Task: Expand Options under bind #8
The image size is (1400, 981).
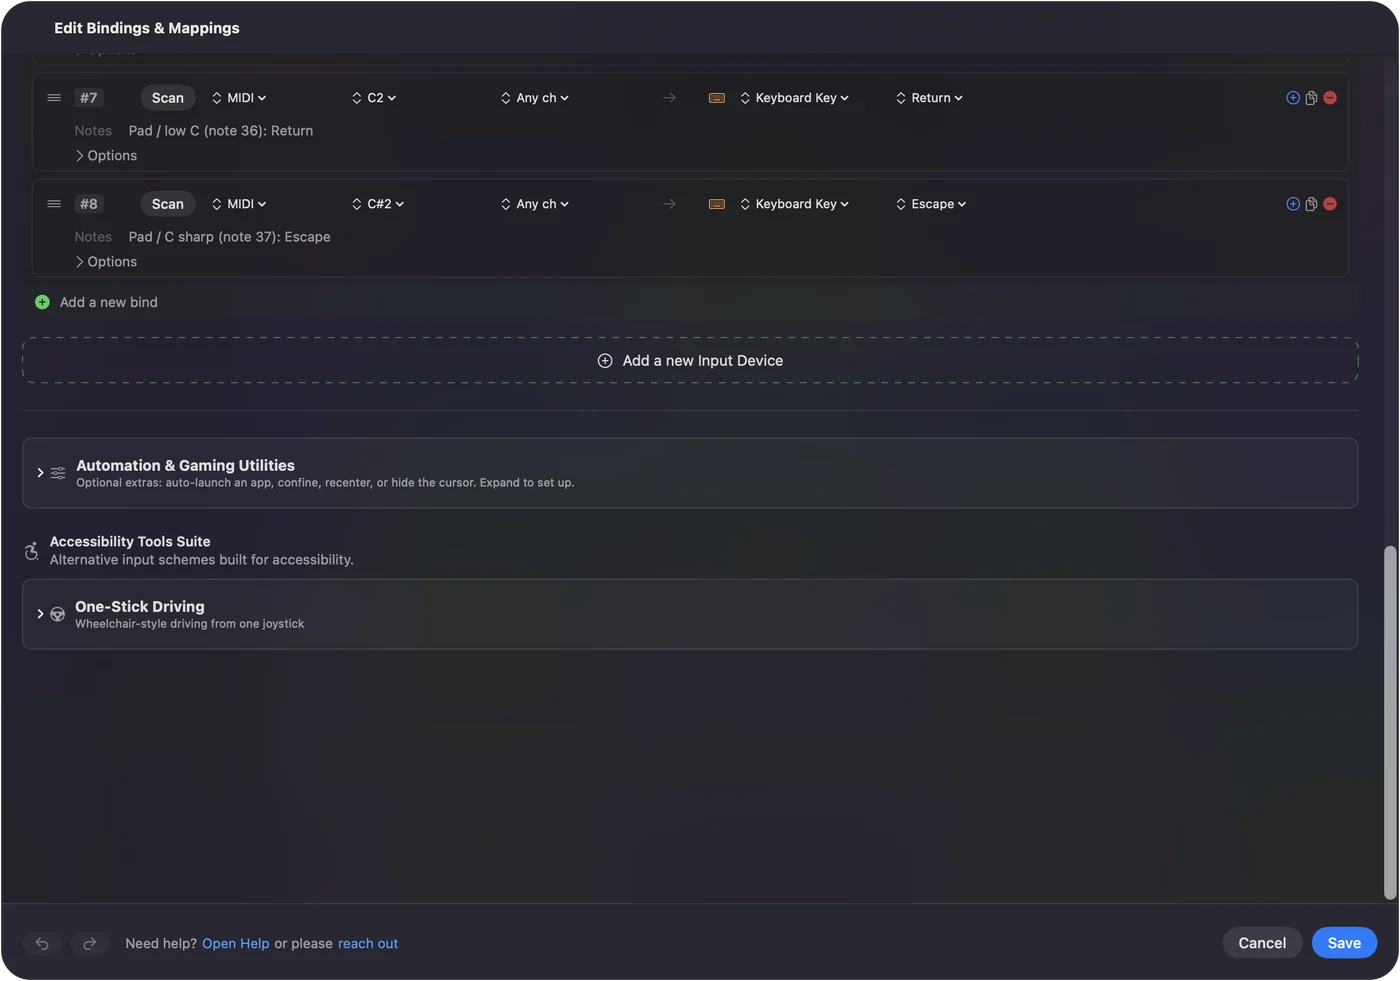Action: [106, 262]
